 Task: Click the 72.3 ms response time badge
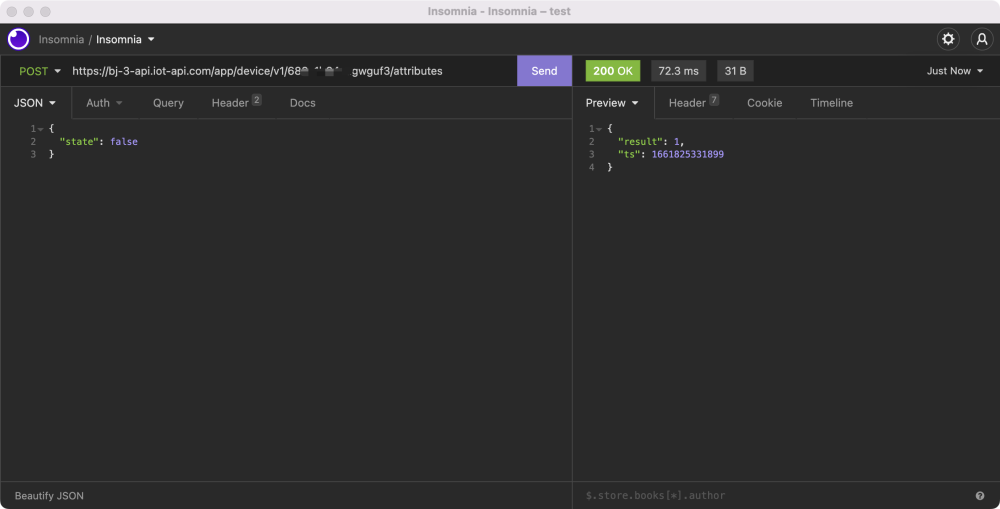679,71
